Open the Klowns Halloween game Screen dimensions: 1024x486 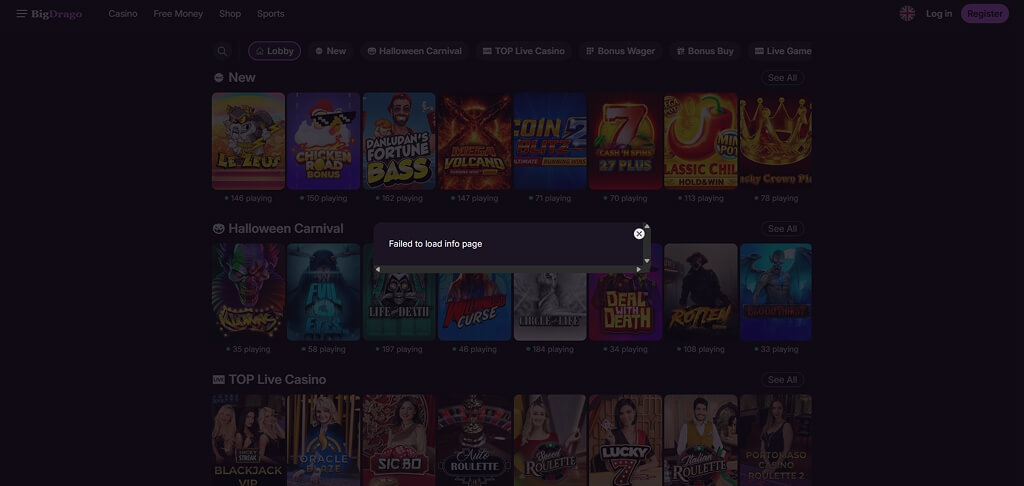[248, 292]
